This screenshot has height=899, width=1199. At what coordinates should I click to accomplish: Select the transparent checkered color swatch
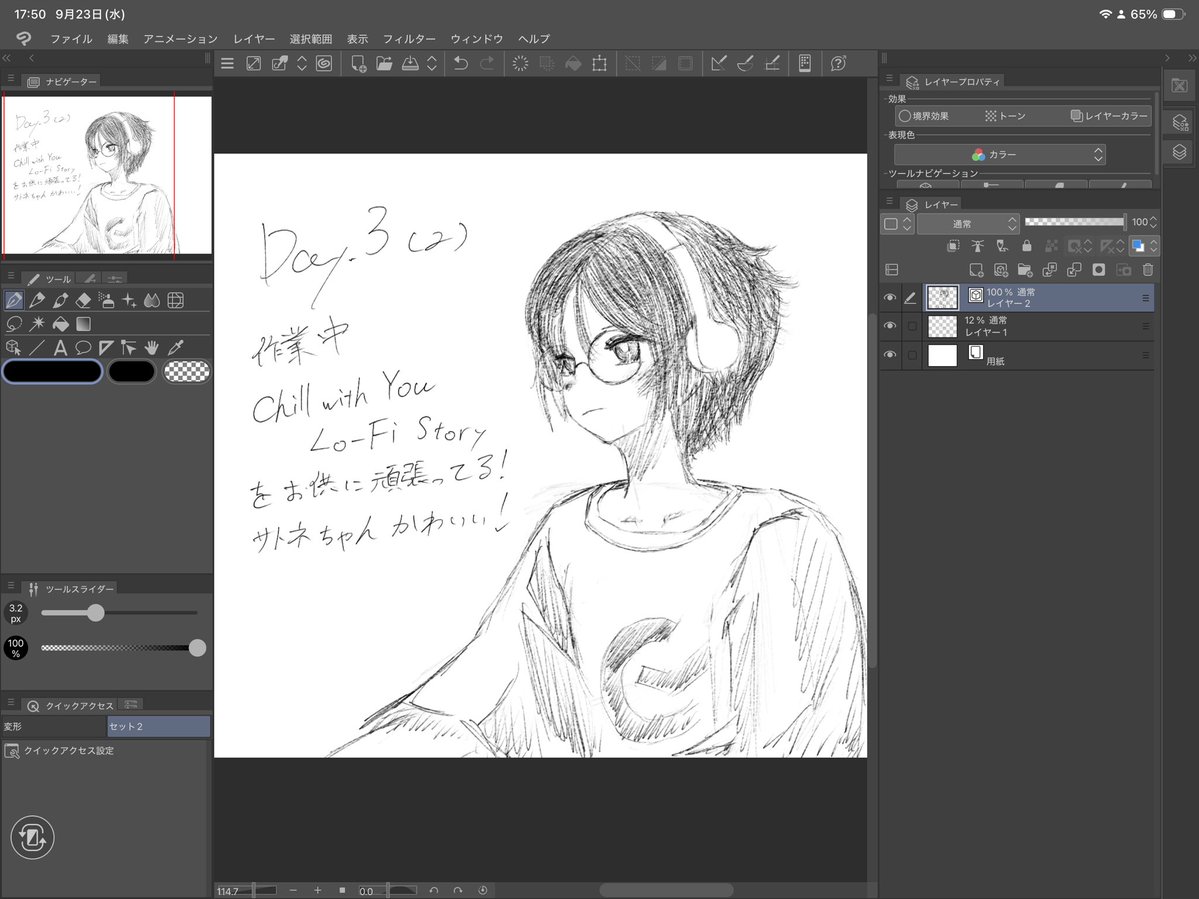coord(187,372)
